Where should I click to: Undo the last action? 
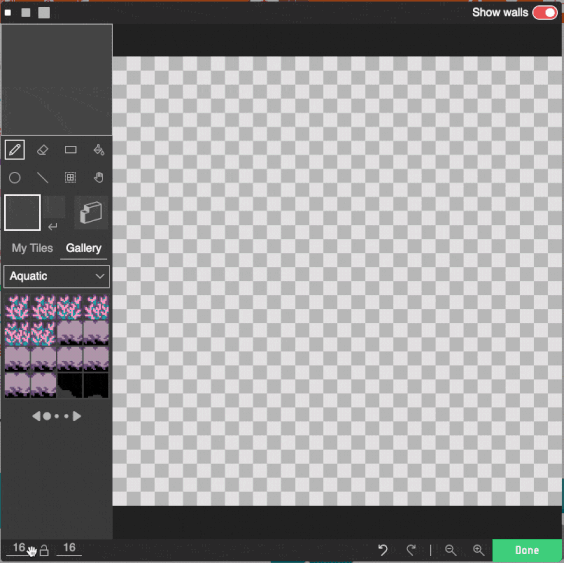tap(383, 550)
